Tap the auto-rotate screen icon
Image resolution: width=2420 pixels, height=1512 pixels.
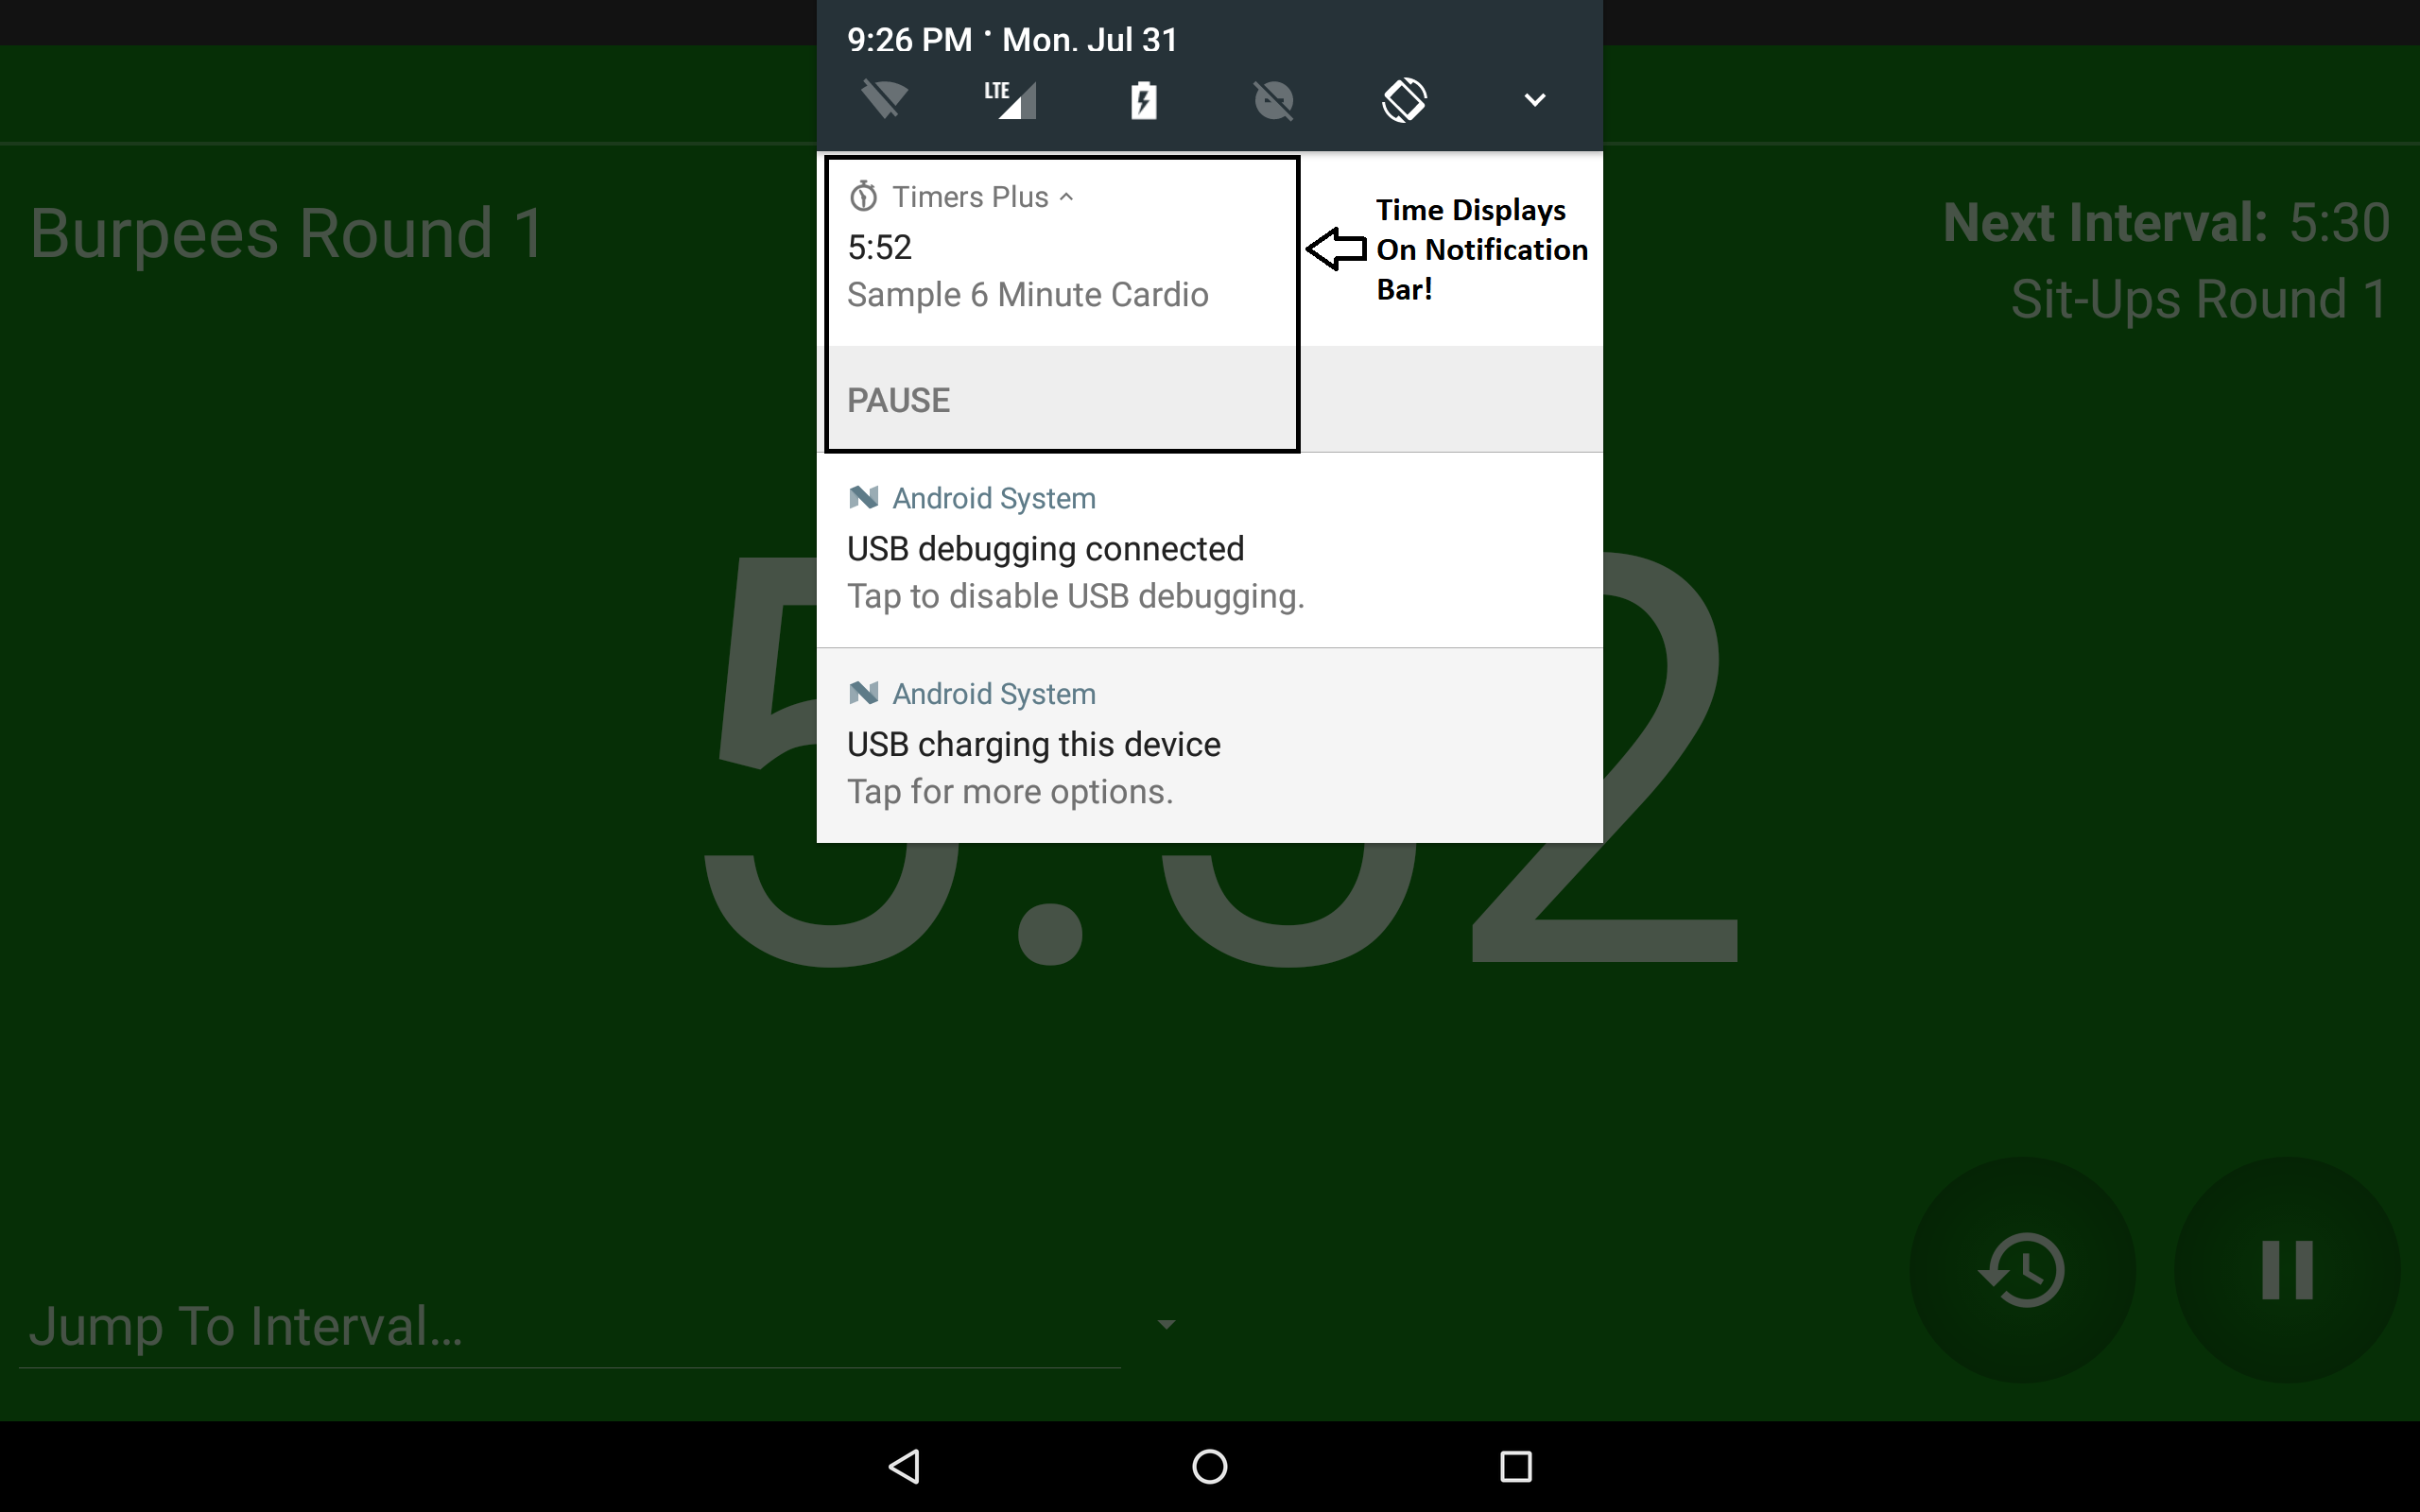coord(1406,99)
